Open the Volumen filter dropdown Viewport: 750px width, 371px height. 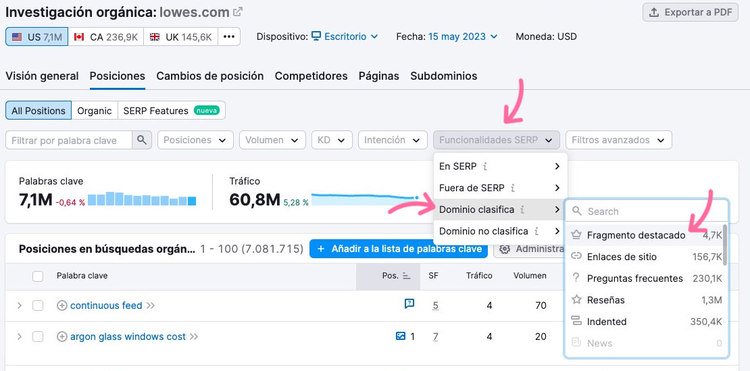(x=272, y=140)
